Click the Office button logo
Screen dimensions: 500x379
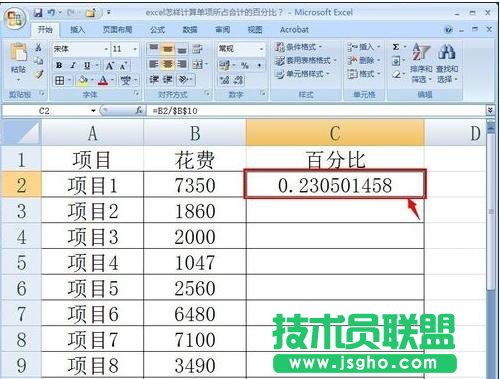click(15, 19)
